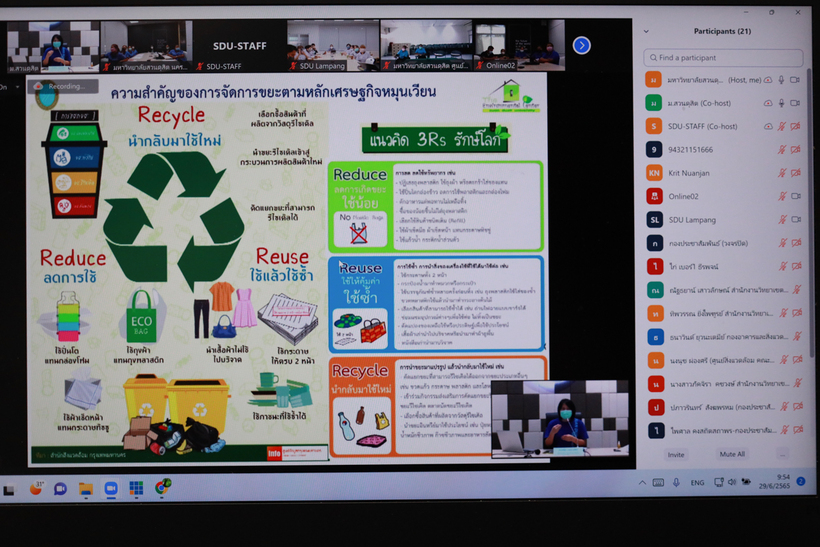Open the Chat app on the taskbar
The image size is (820, 547).
click(61, 489)
